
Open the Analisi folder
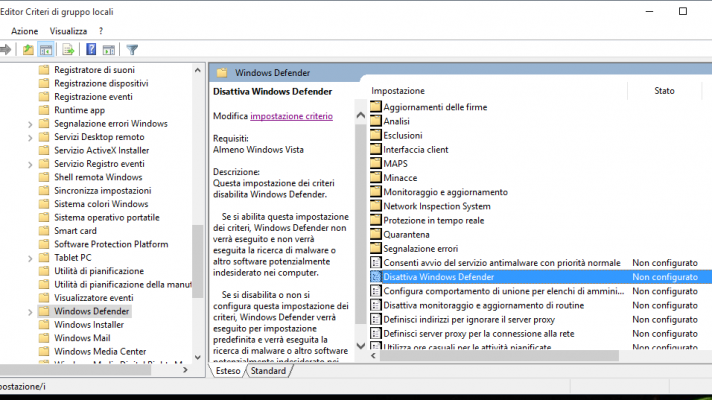(390, 121)
